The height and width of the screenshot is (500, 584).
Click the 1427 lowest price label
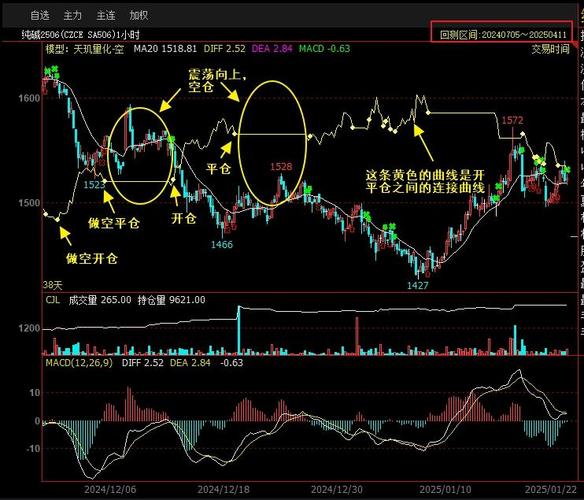(x=418, y=285)
